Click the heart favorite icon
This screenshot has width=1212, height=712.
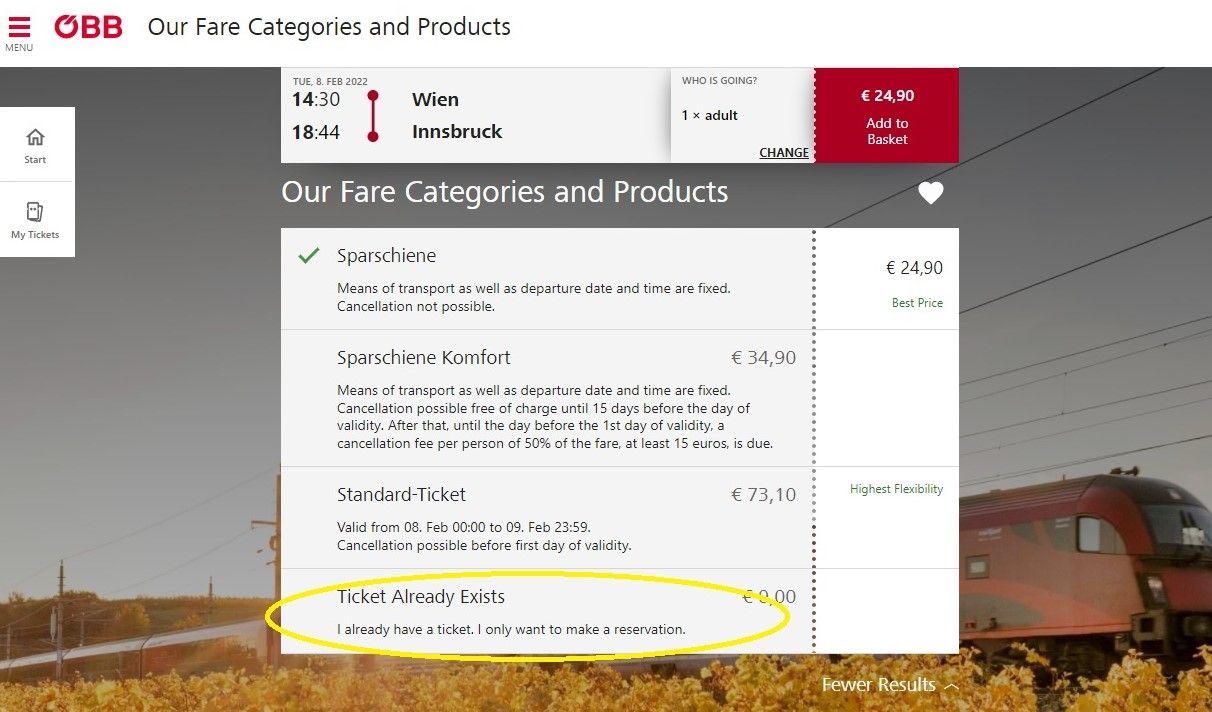click(931, 192)
